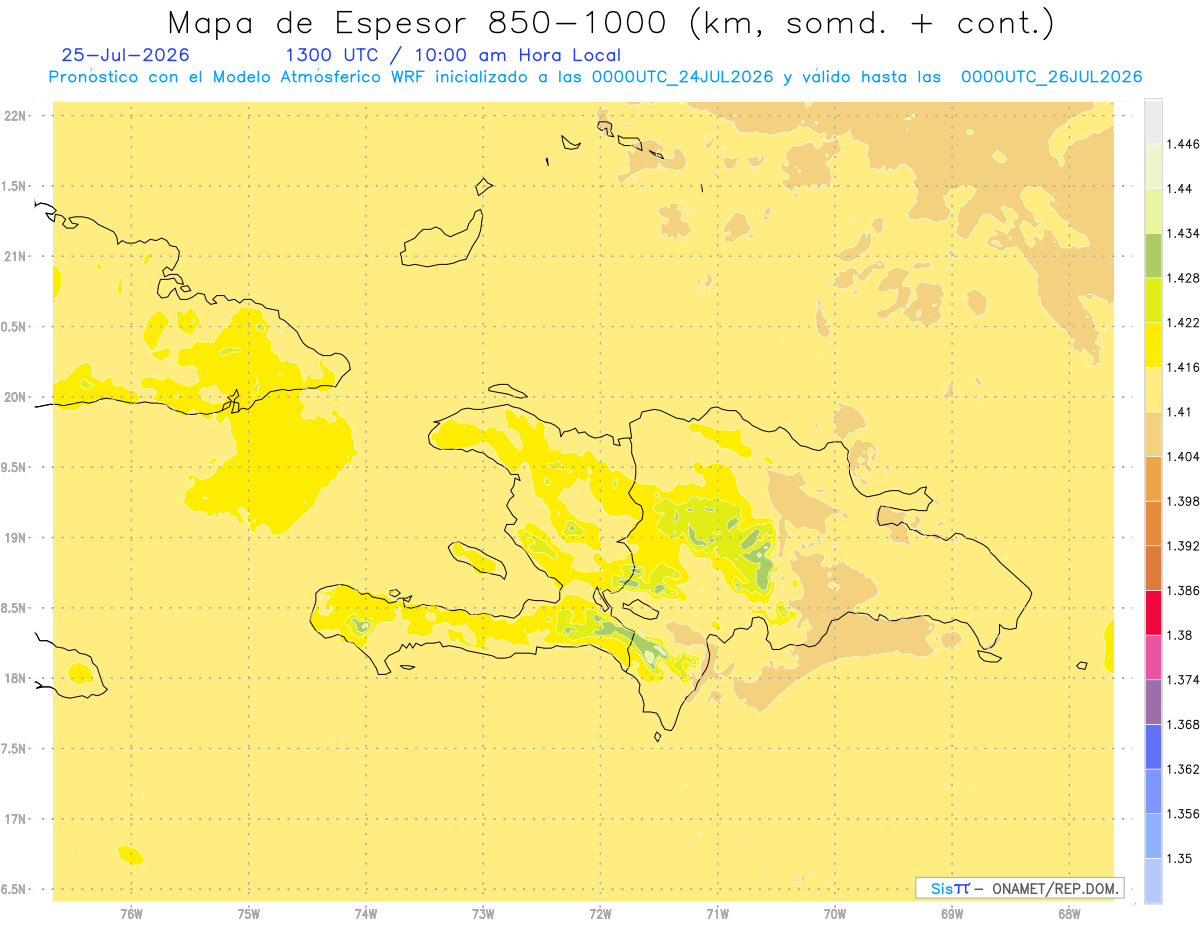Click the '19N' latitude label
Screen dimensions: 1200x927
pos(16,537)
